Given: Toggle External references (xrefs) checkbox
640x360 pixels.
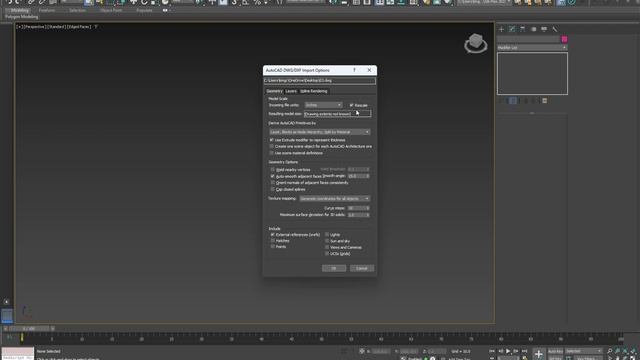Looking at the screenshot, I should (273, 235).
